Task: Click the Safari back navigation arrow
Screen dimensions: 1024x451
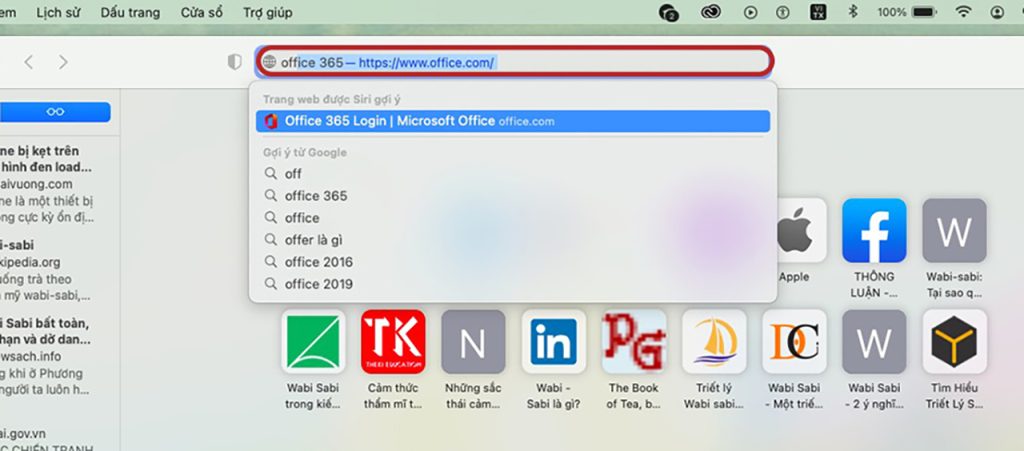Action: click(x=28, y=62)
